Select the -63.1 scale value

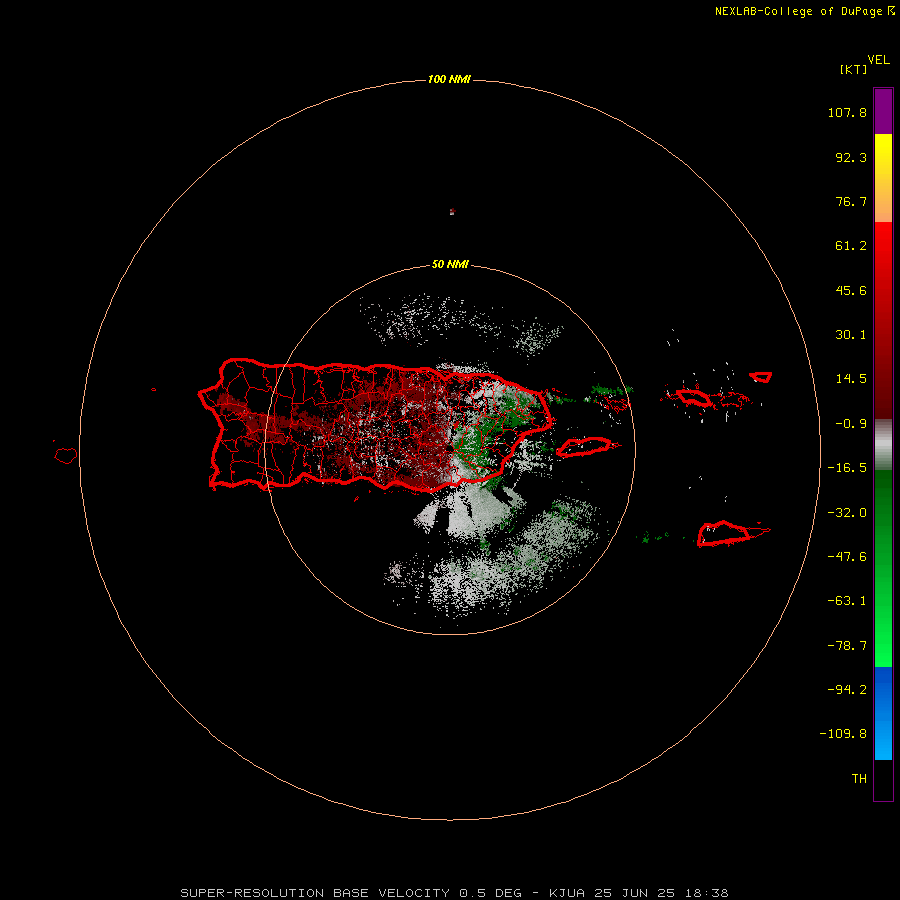(x=847, y=601)
